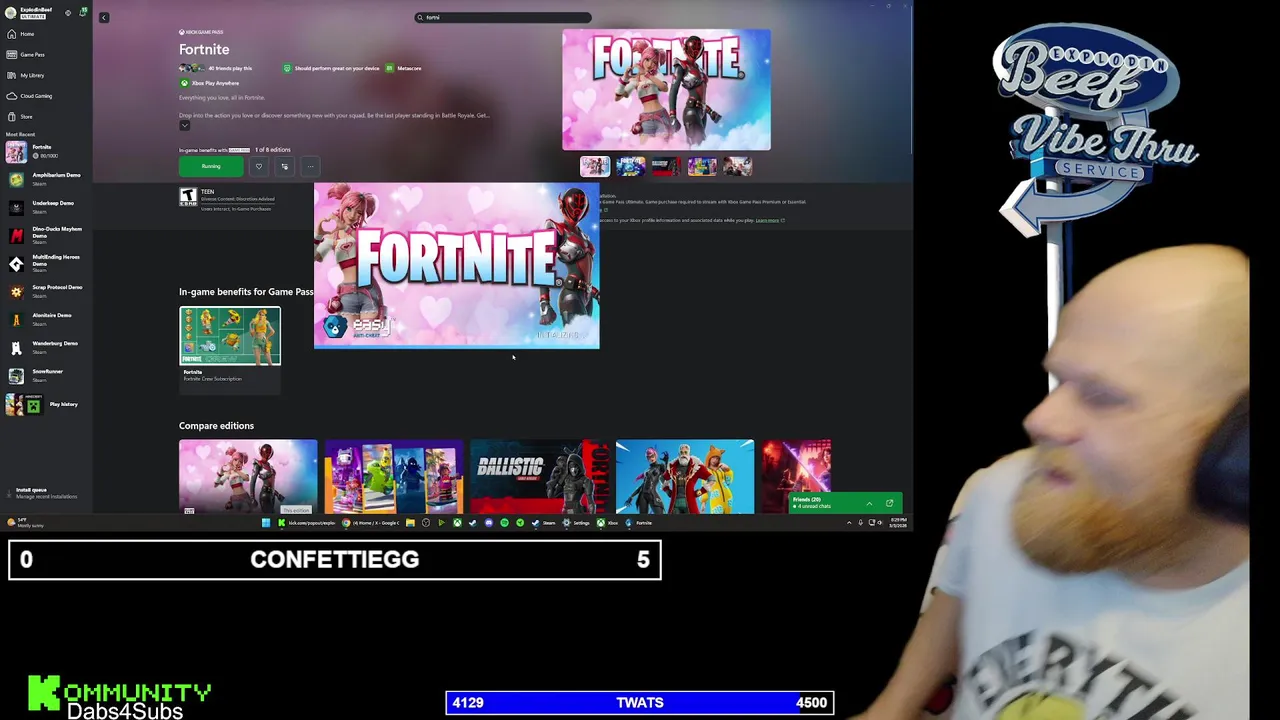Select SnowRunner in sidebar
This screenshot has width=1280, height=720.
tap(44, 375)
